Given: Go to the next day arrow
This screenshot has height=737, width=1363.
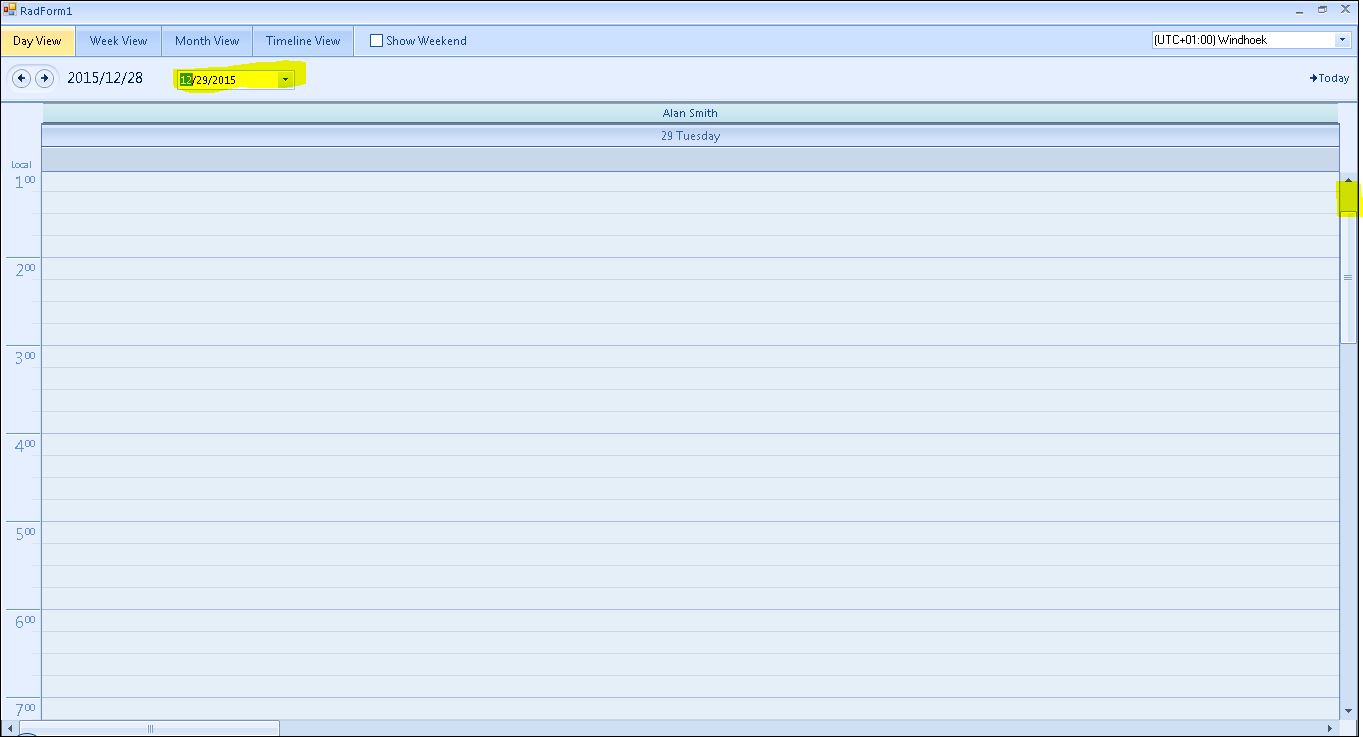Looking at the screenshot, I should point(44,78).
